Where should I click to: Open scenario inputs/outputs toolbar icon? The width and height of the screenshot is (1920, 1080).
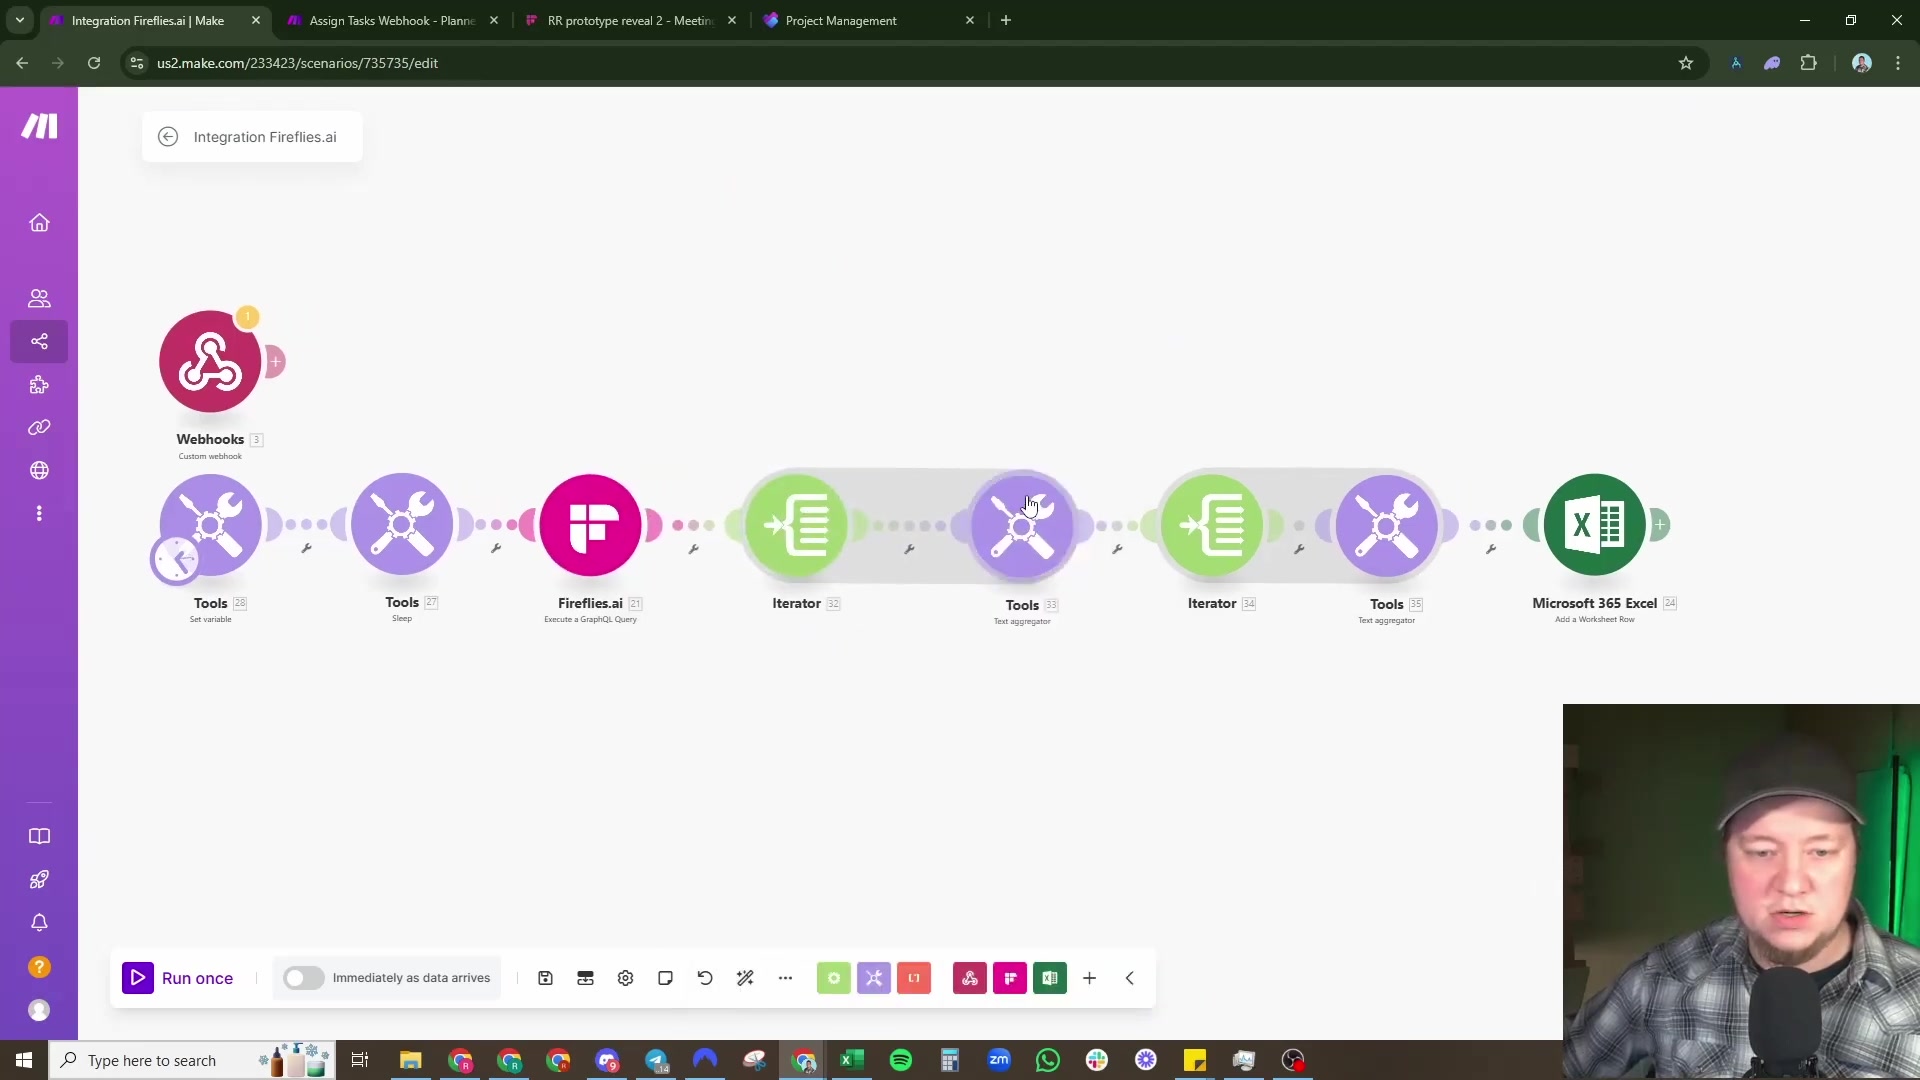[x=585, y=978]
